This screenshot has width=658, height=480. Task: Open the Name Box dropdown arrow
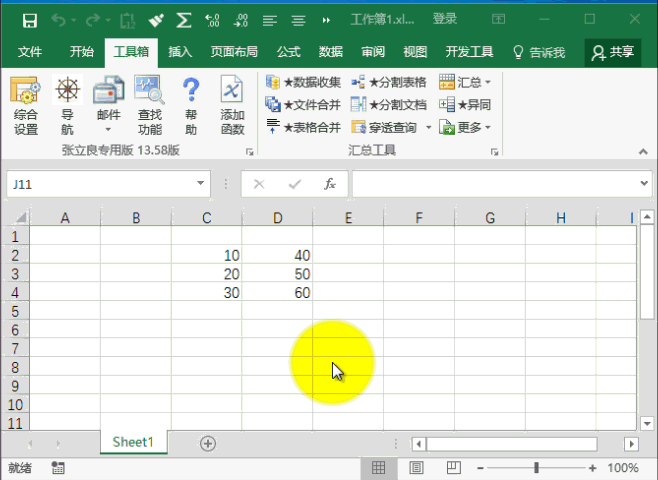[x=201, y=184]
